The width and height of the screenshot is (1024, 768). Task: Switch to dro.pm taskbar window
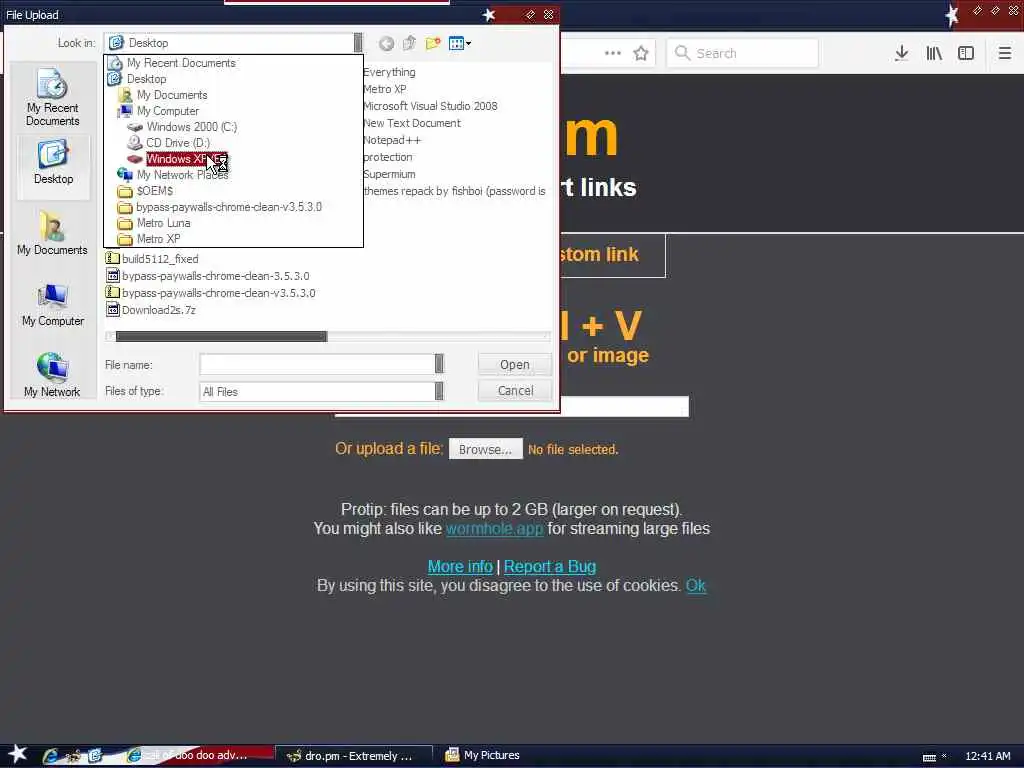pos(353,756)
